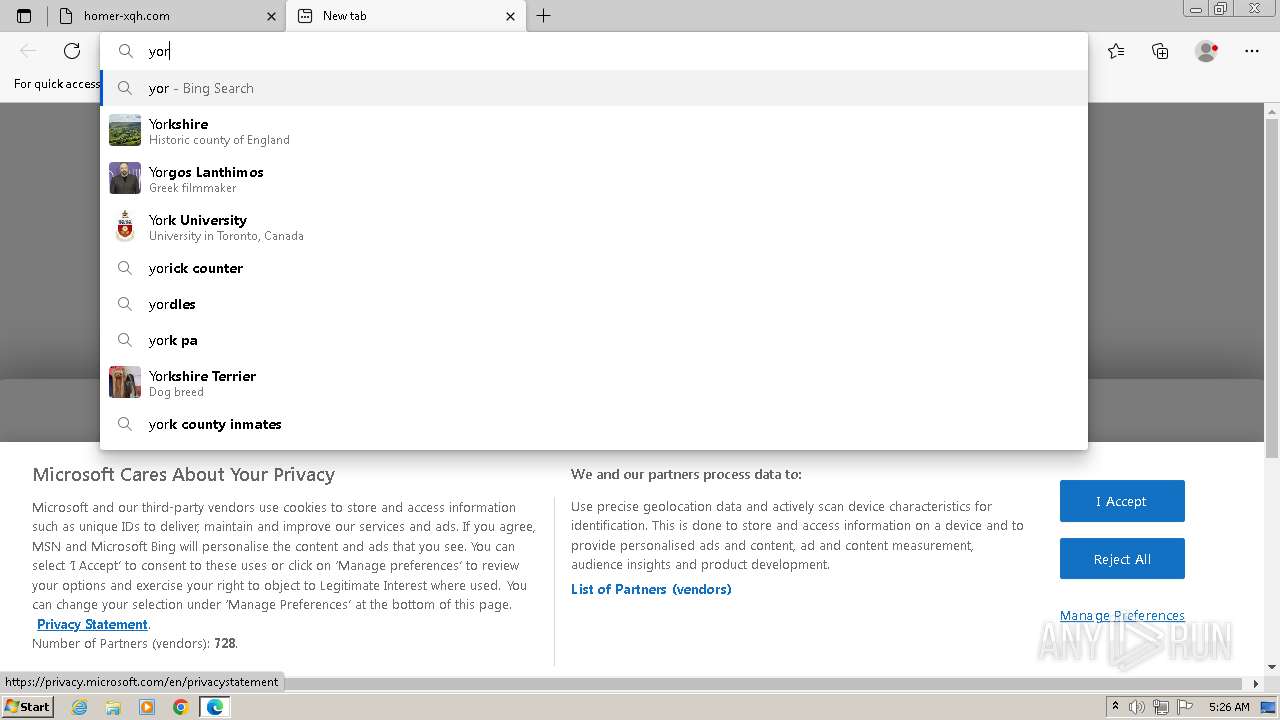
Task: Close the New tab tab
Action: (511, 16)
